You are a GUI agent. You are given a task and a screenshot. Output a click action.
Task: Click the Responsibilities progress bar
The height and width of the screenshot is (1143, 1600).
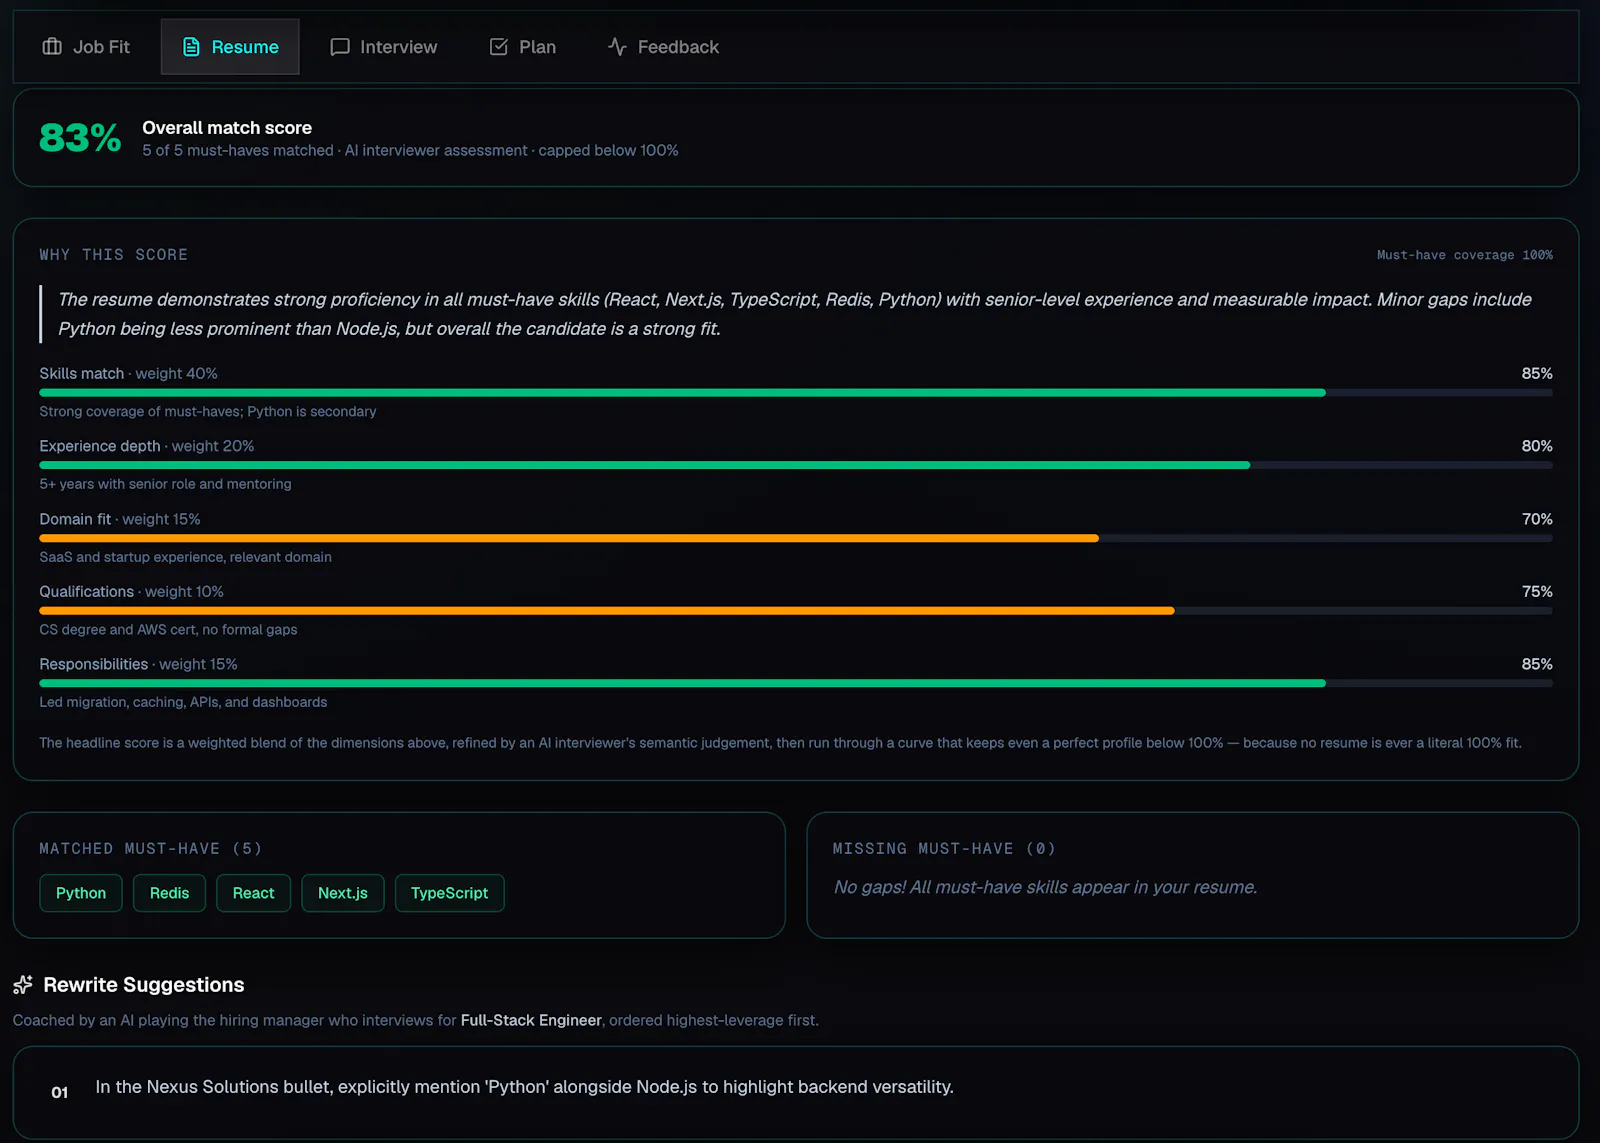(796, 684)
